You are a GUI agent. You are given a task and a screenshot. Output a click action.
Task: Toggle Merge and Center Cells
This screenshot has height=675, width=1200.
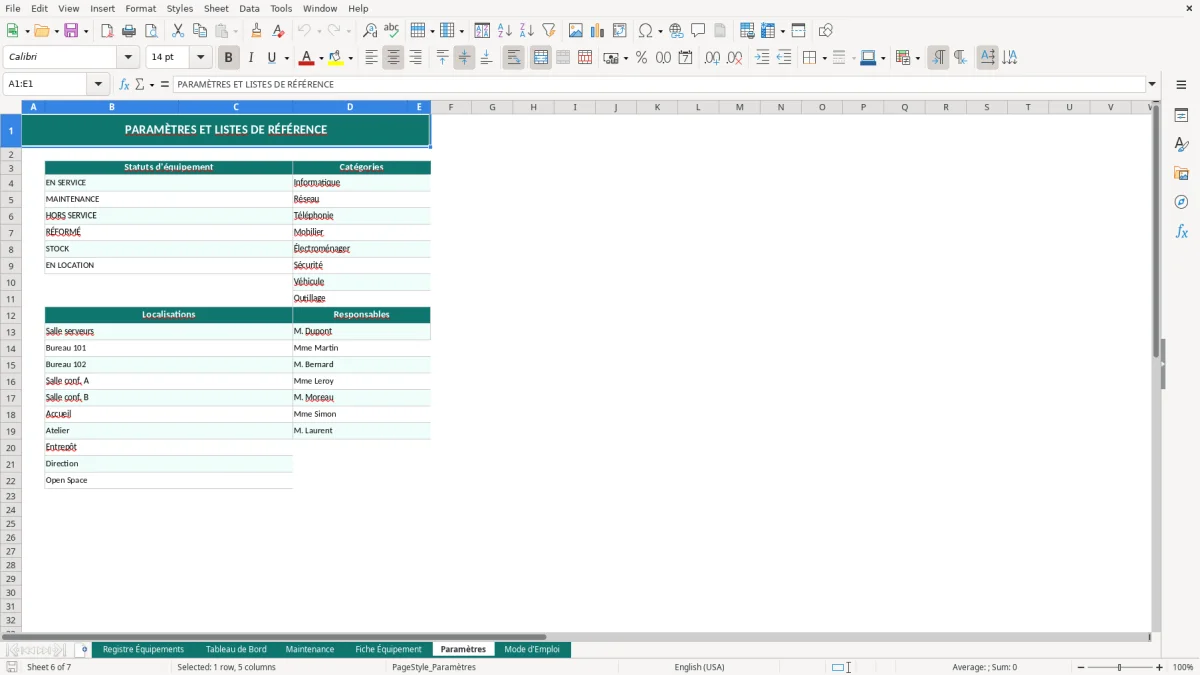click(541, 58)
